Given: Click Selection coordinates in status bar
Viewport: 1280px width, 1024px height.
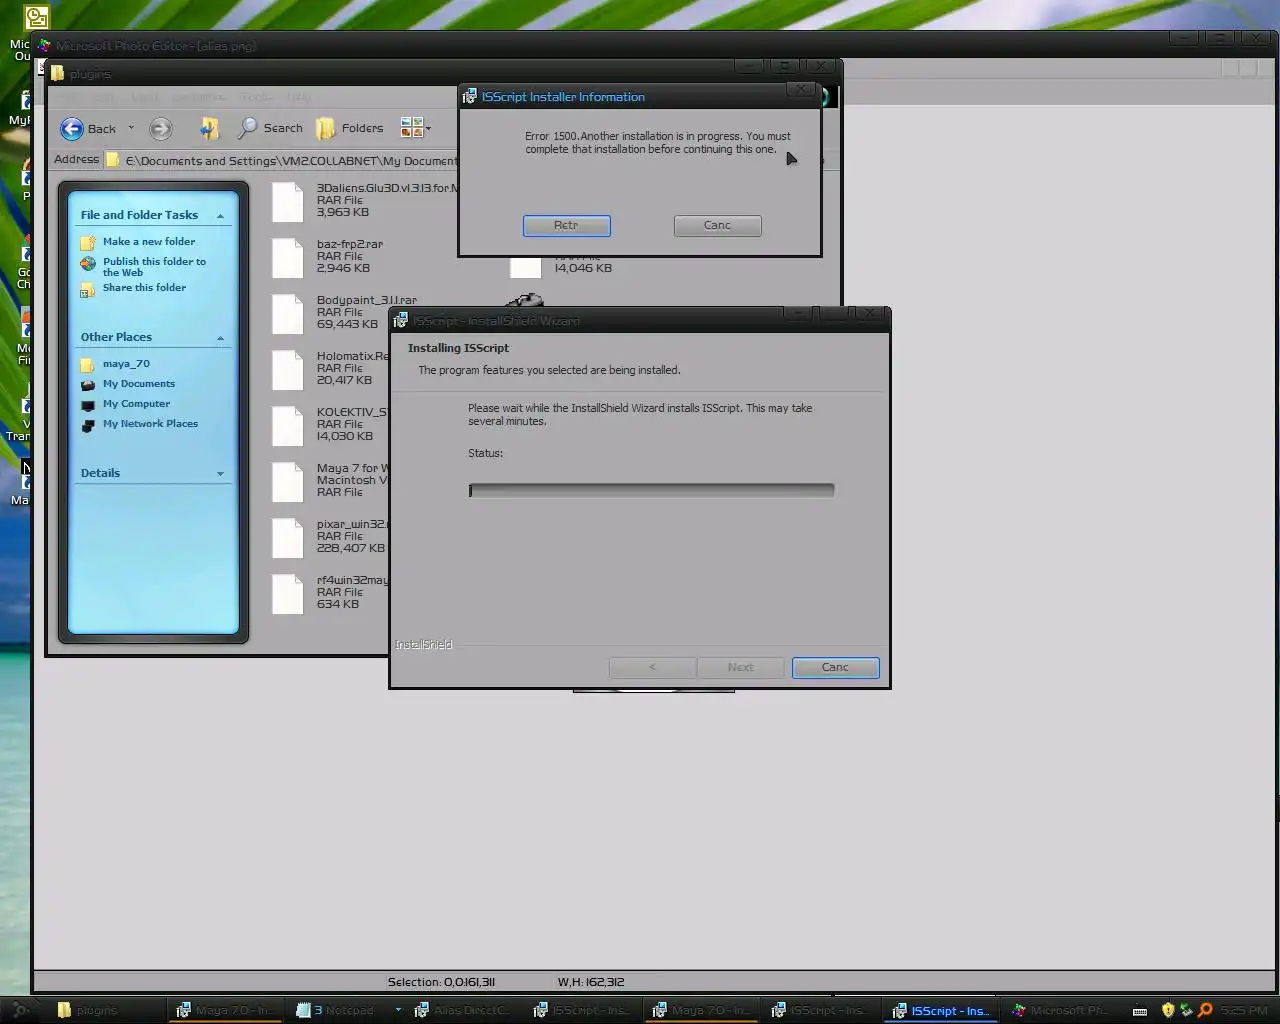Looking at the screenshot, I should point(441,982).
